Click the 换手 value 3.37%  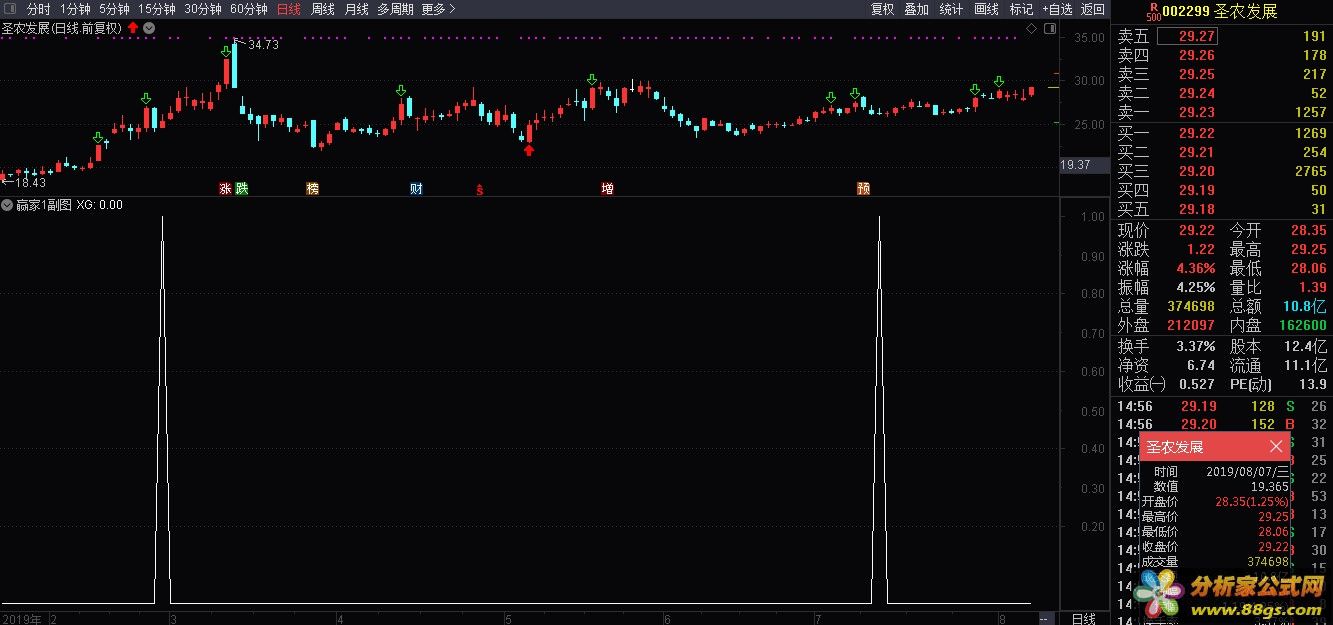pyautogui.click(x=1195, y=346)
